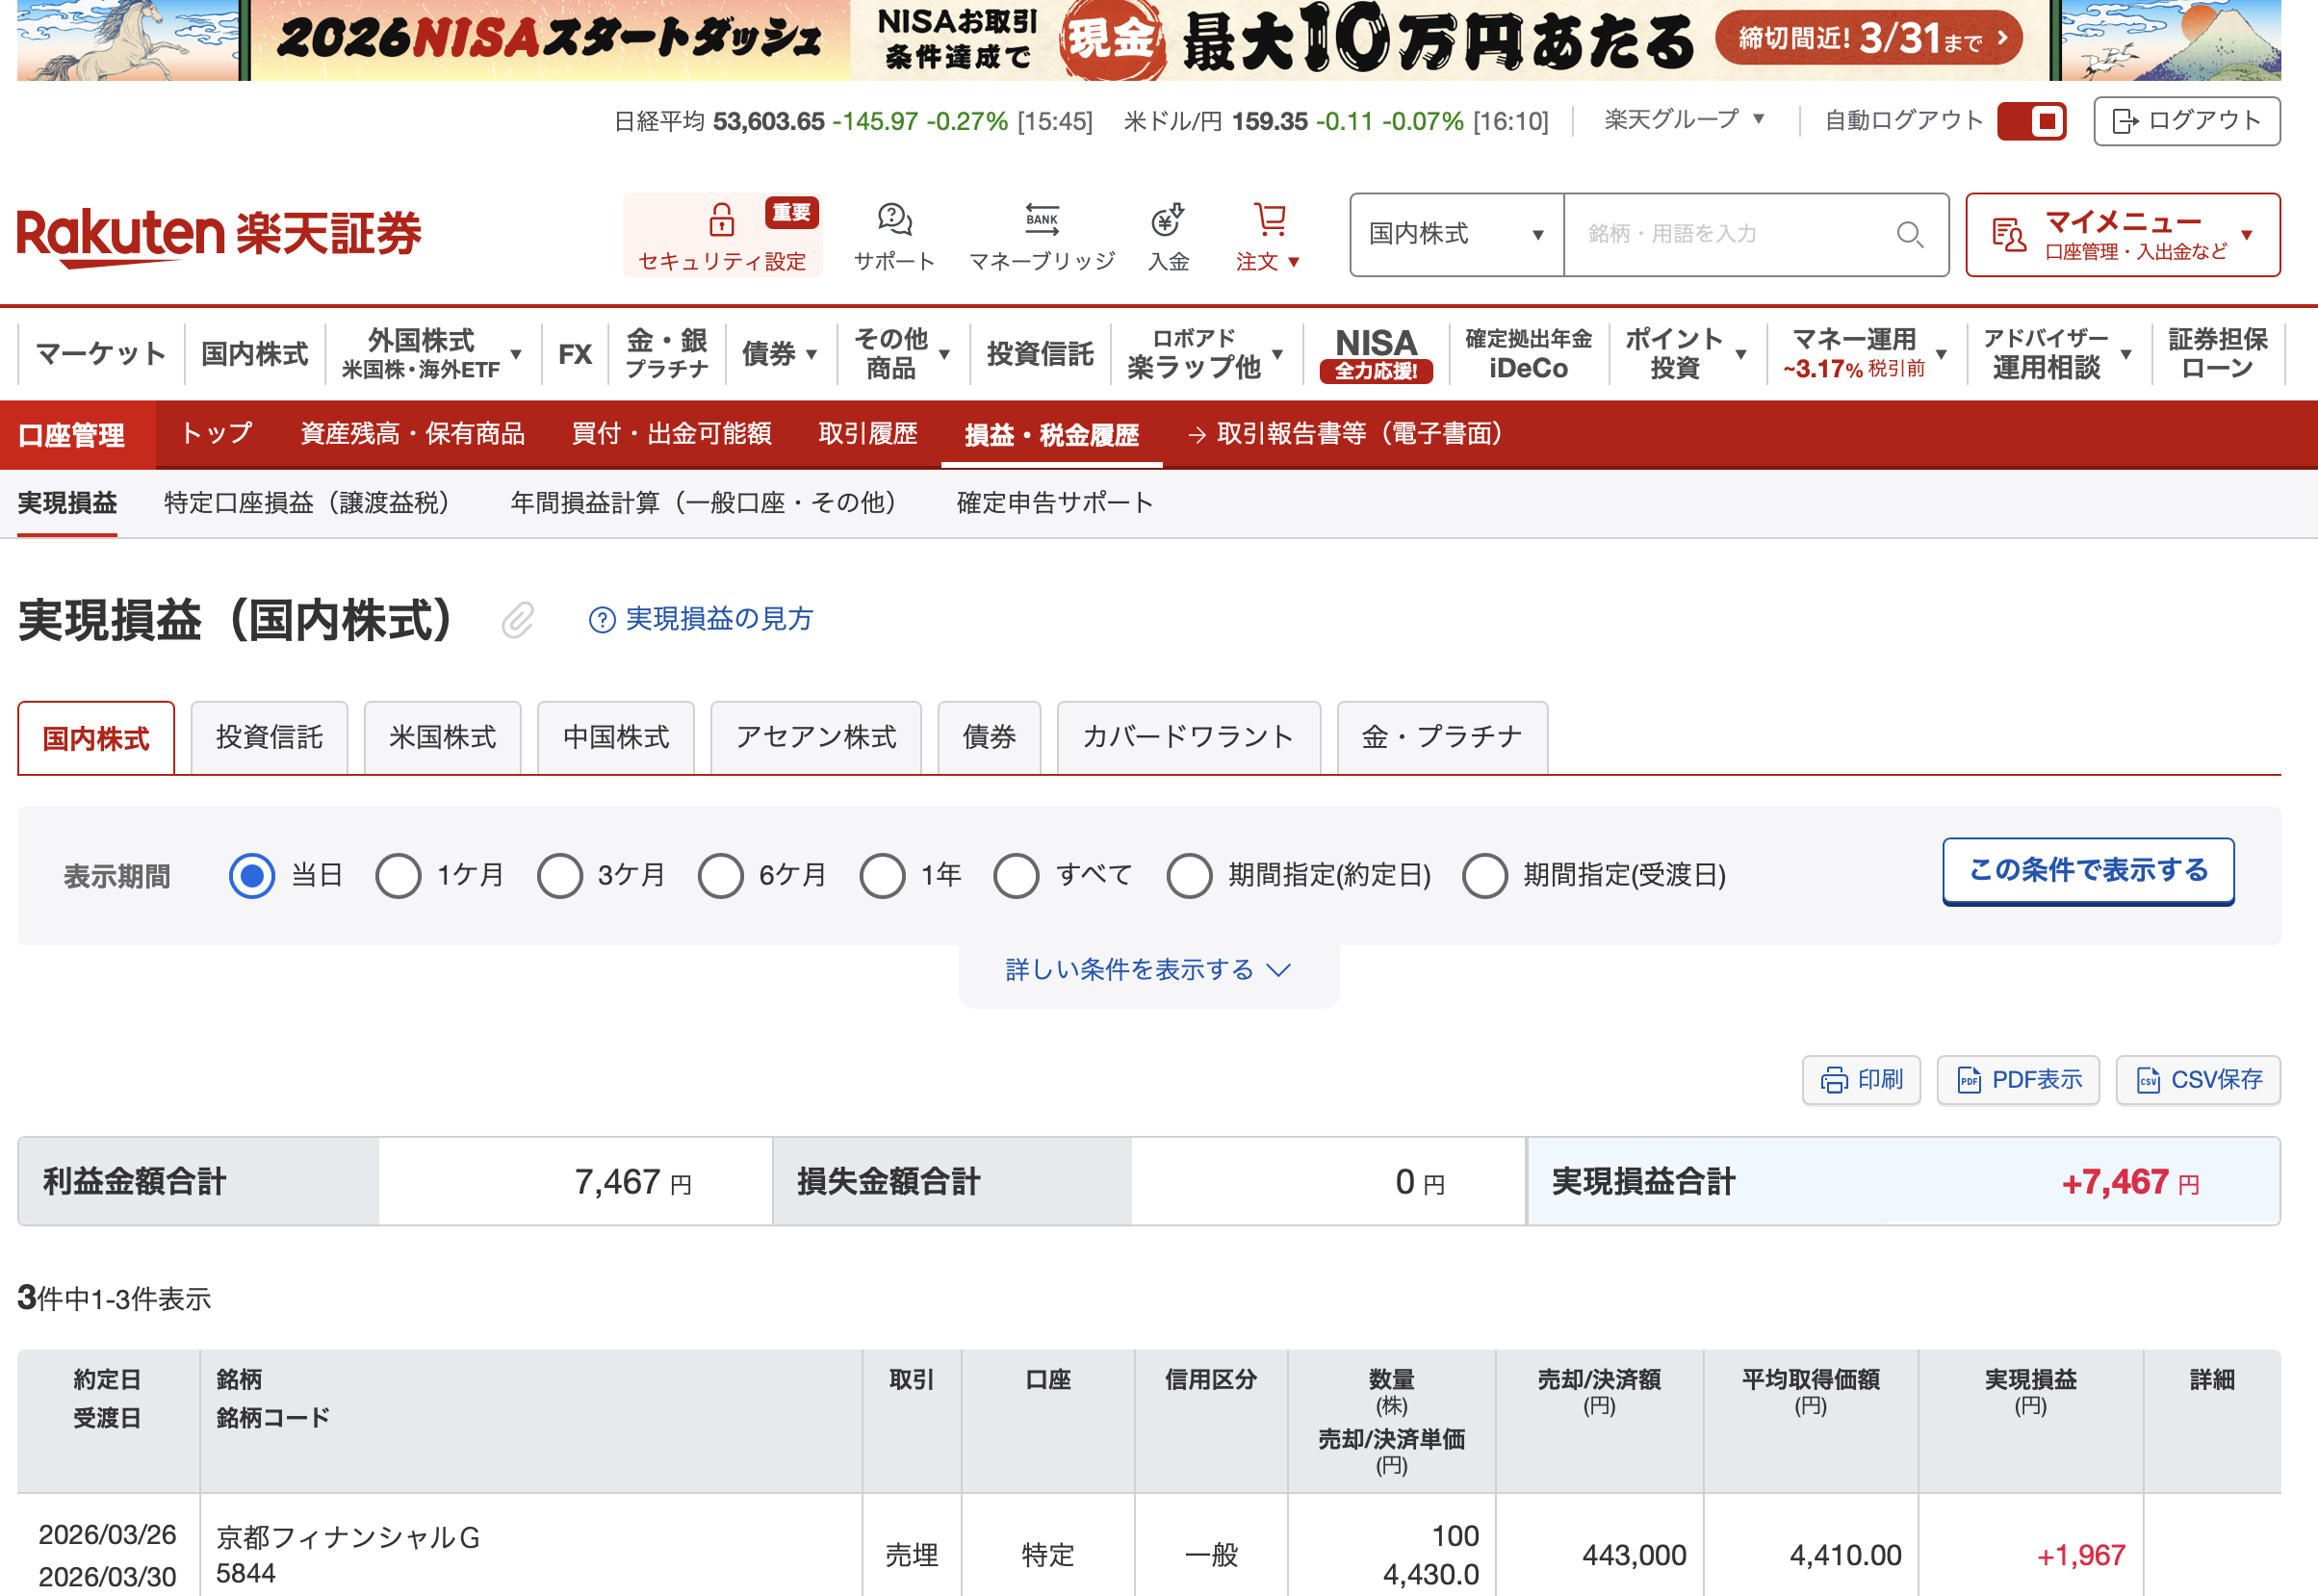Select the 1ヶ月 display period radio

tap(398, 875)
